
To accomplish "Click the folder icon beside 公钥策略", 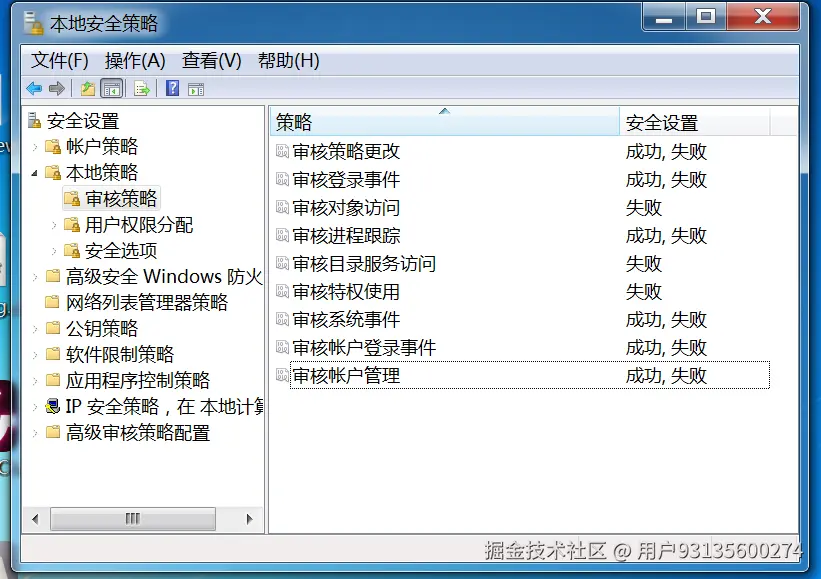I will coord(54,328).
